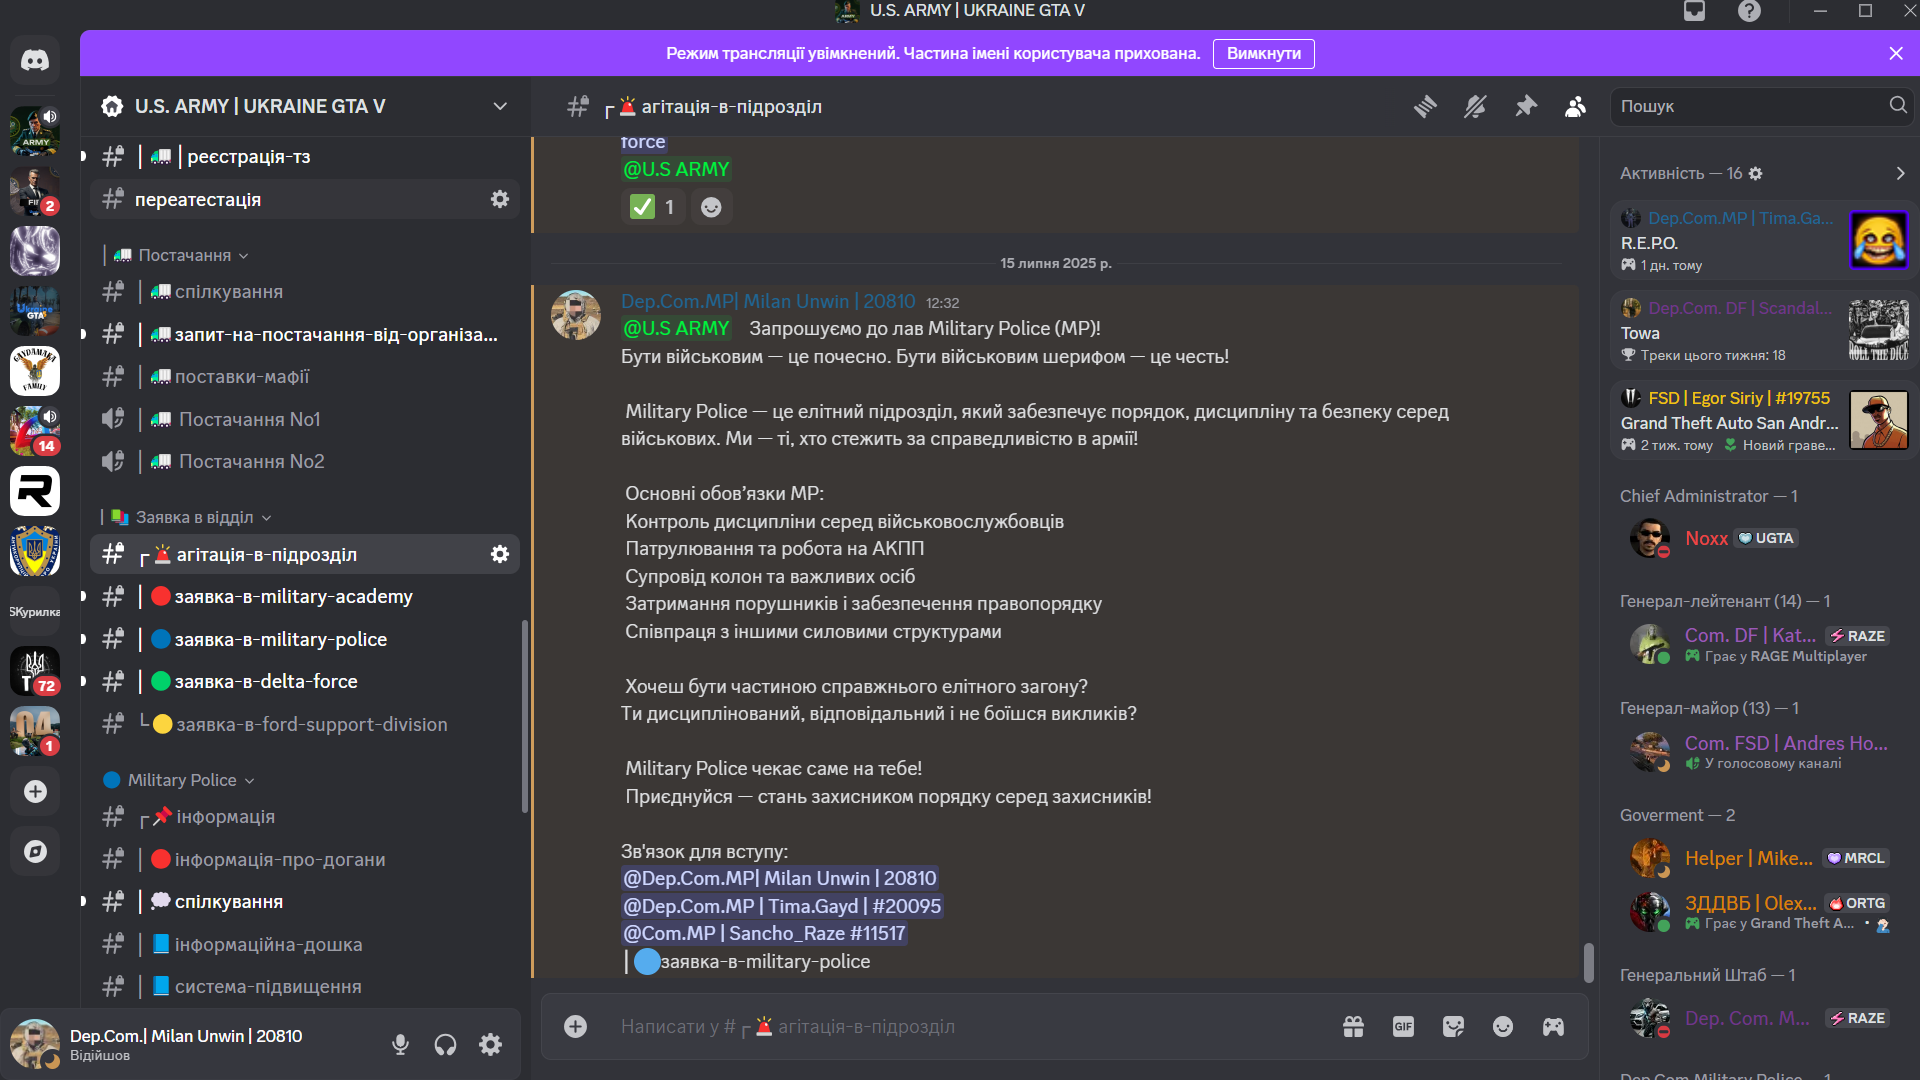Image resolution: width=1920 pixels, height=1080 pixels.
Task: Send a gift via gift icon
Action: point(1353,1026)
